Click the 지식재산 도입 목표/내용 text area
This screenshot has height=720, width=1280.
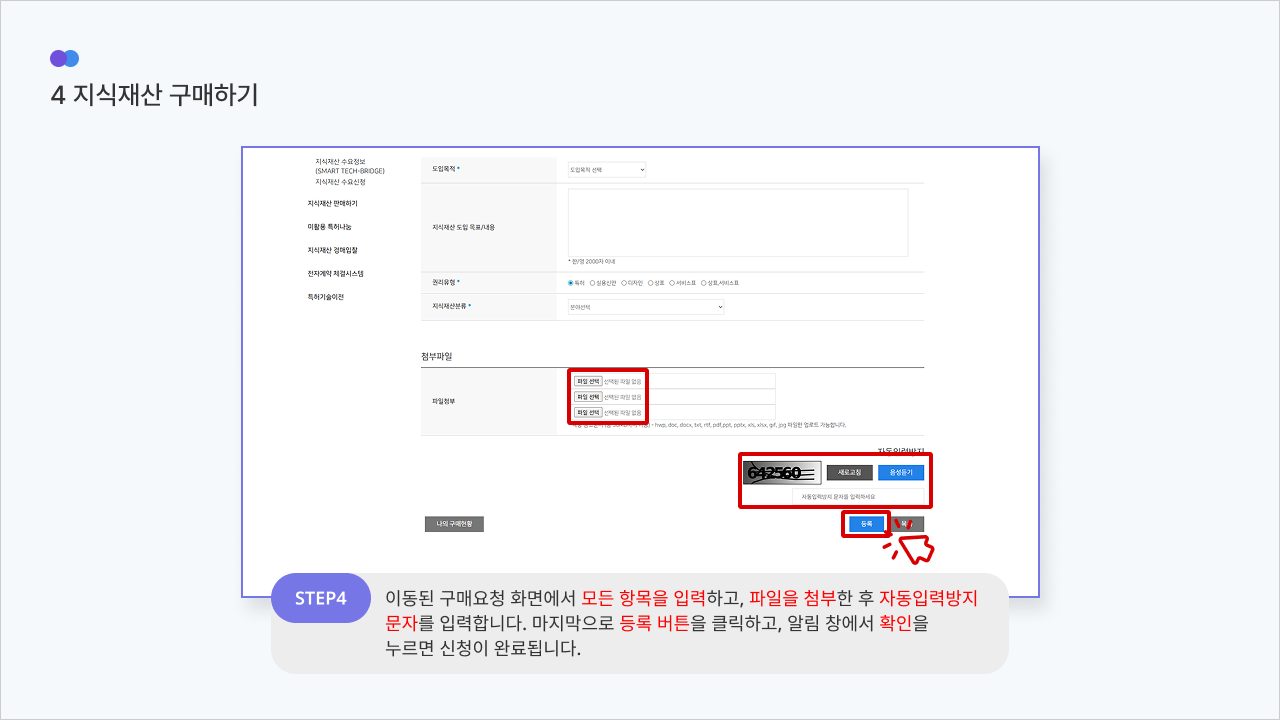[x=738, y=223]
